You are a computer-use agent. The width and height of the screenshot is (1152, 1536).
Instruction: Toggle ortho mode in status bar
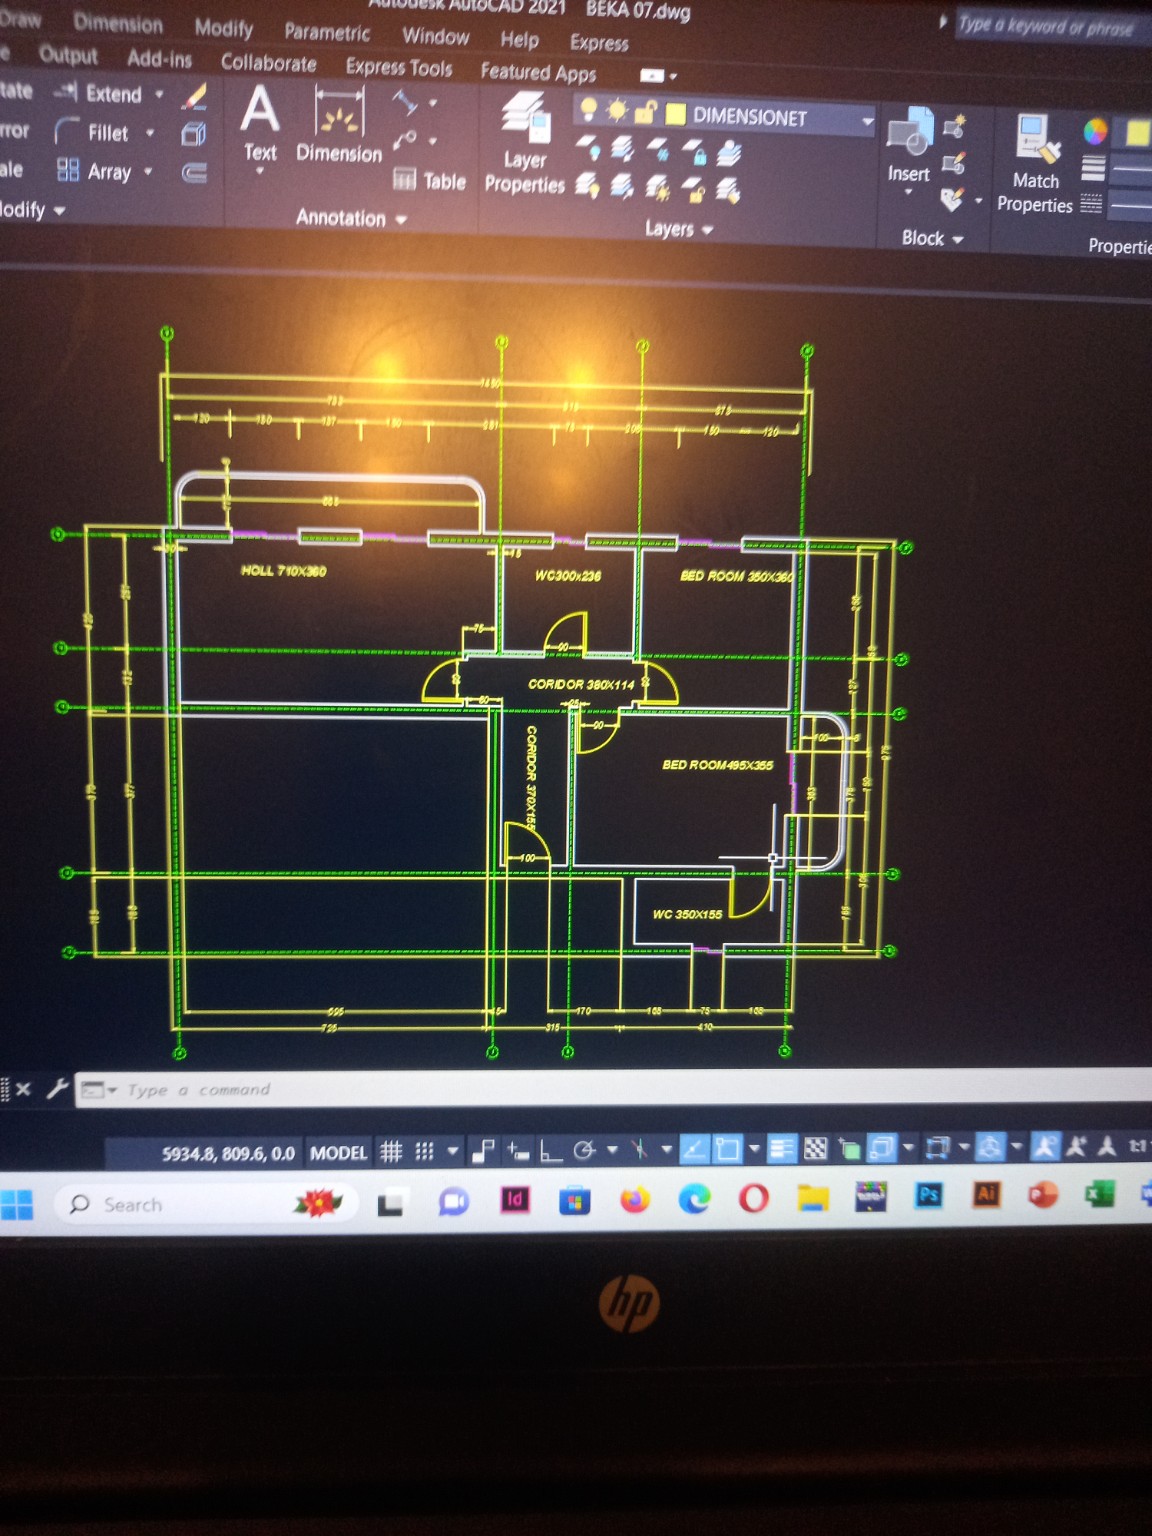(x=550, y=1152)
